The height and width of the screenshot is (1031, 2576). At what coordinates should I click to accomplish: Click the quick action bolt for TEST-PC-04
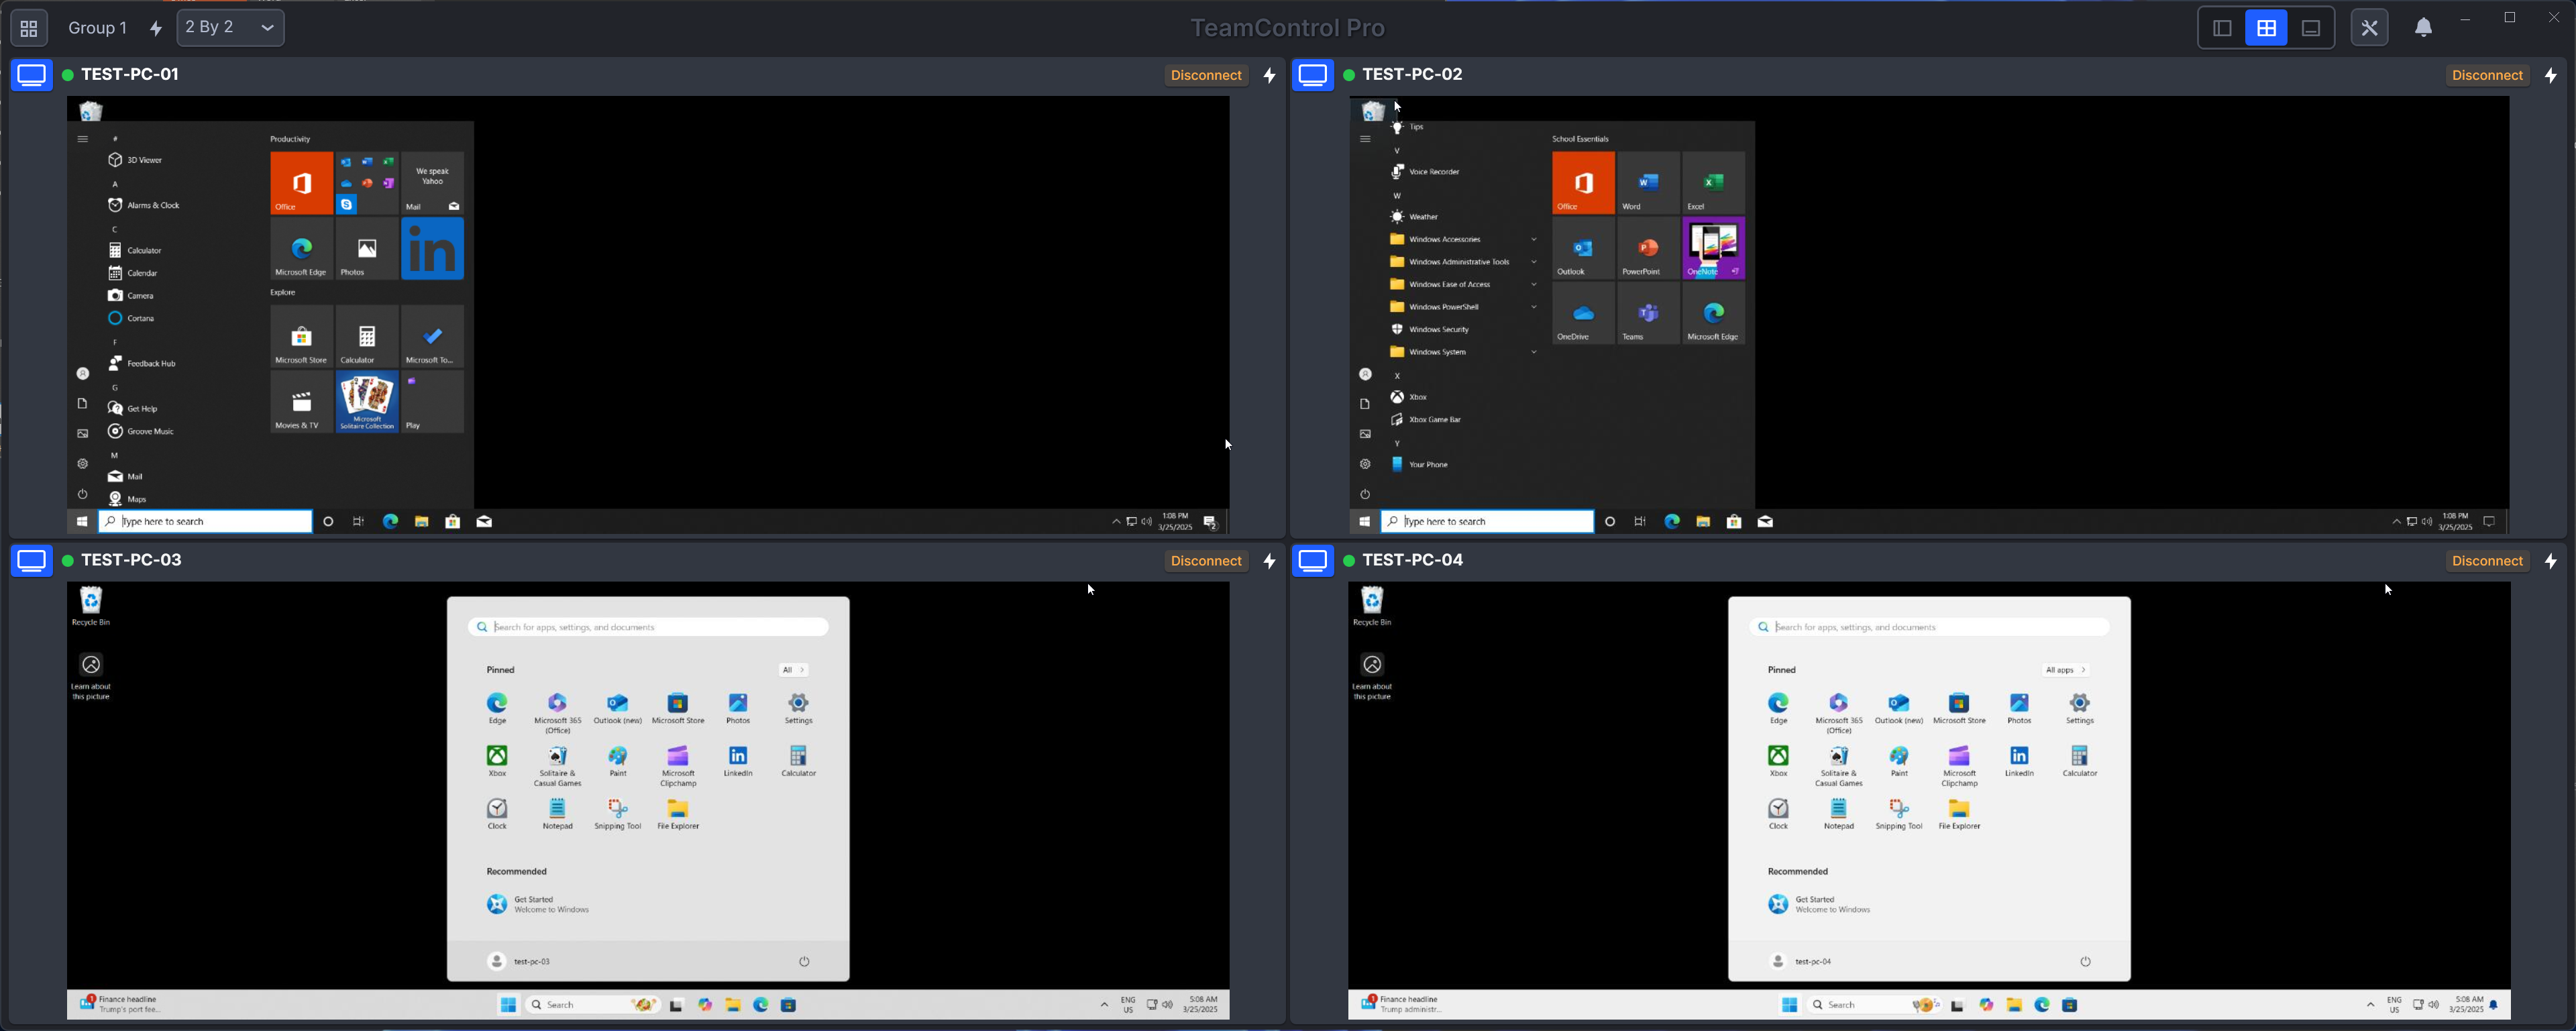pos(2551,561)
